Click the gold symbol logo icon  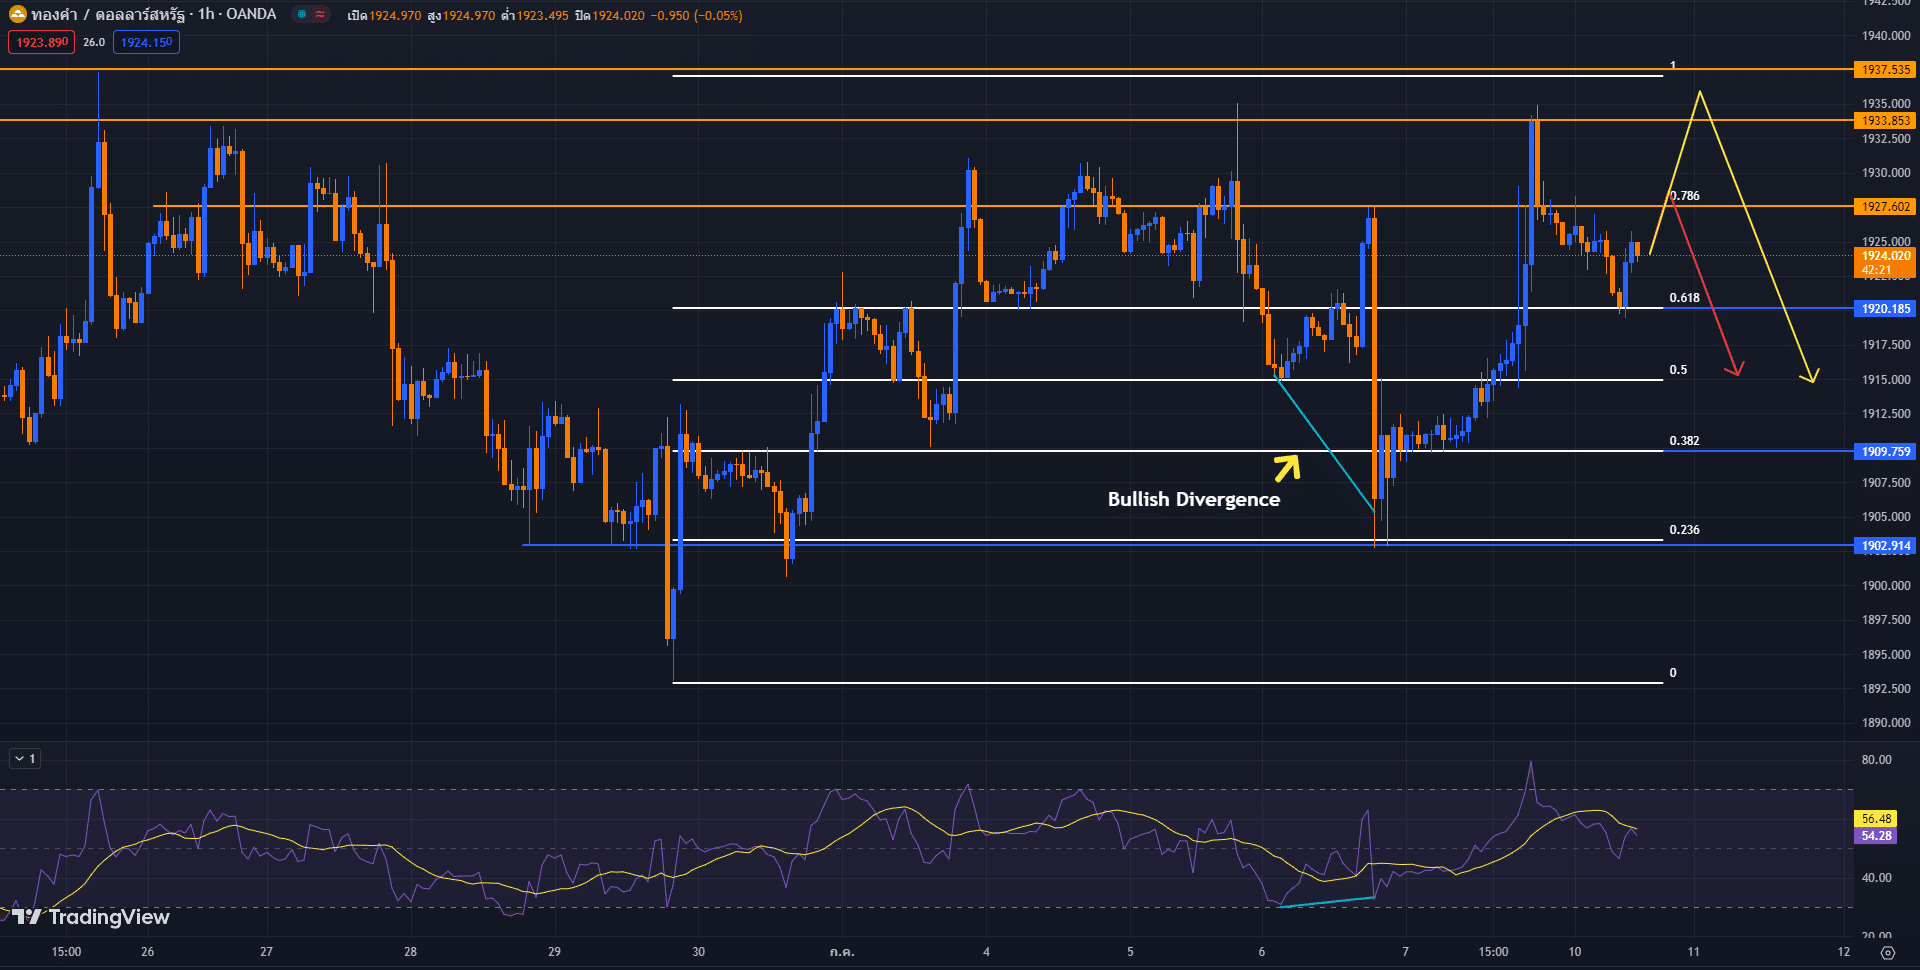coord(17,14)
